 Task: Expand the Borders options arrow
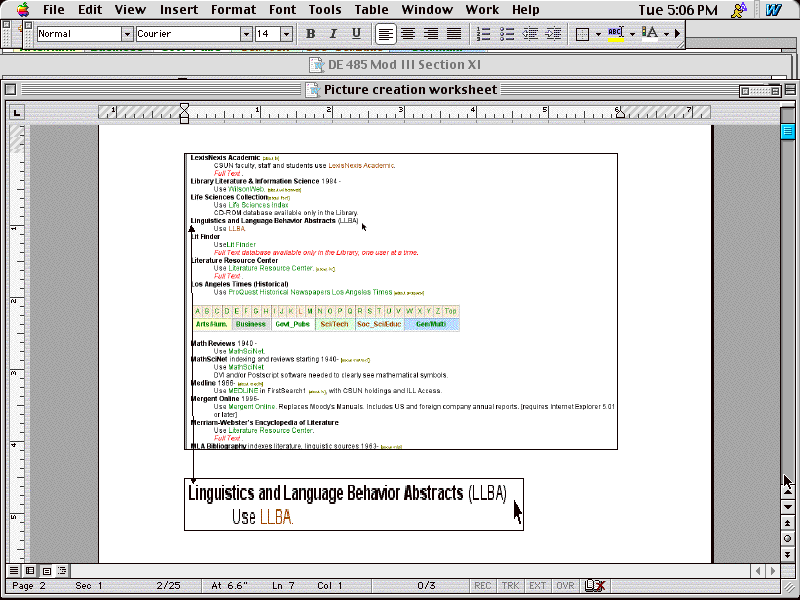pos(598,34)
